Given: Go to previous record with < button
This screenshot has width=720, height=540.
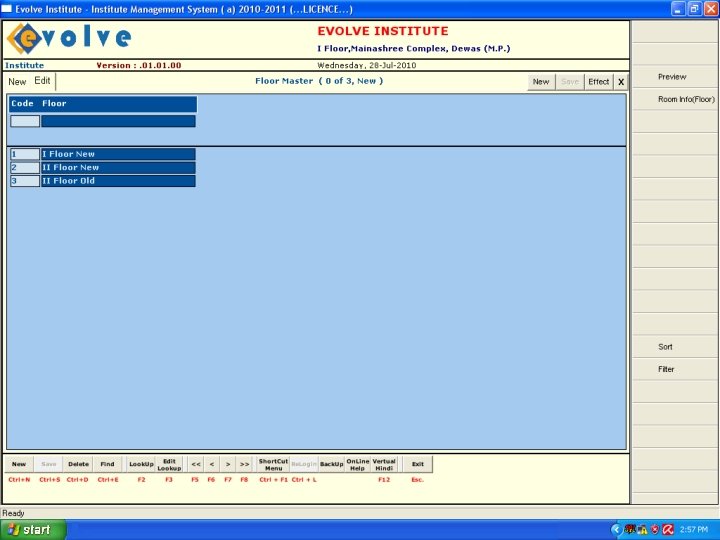Looking at the screenshot, I should (212, 464).
